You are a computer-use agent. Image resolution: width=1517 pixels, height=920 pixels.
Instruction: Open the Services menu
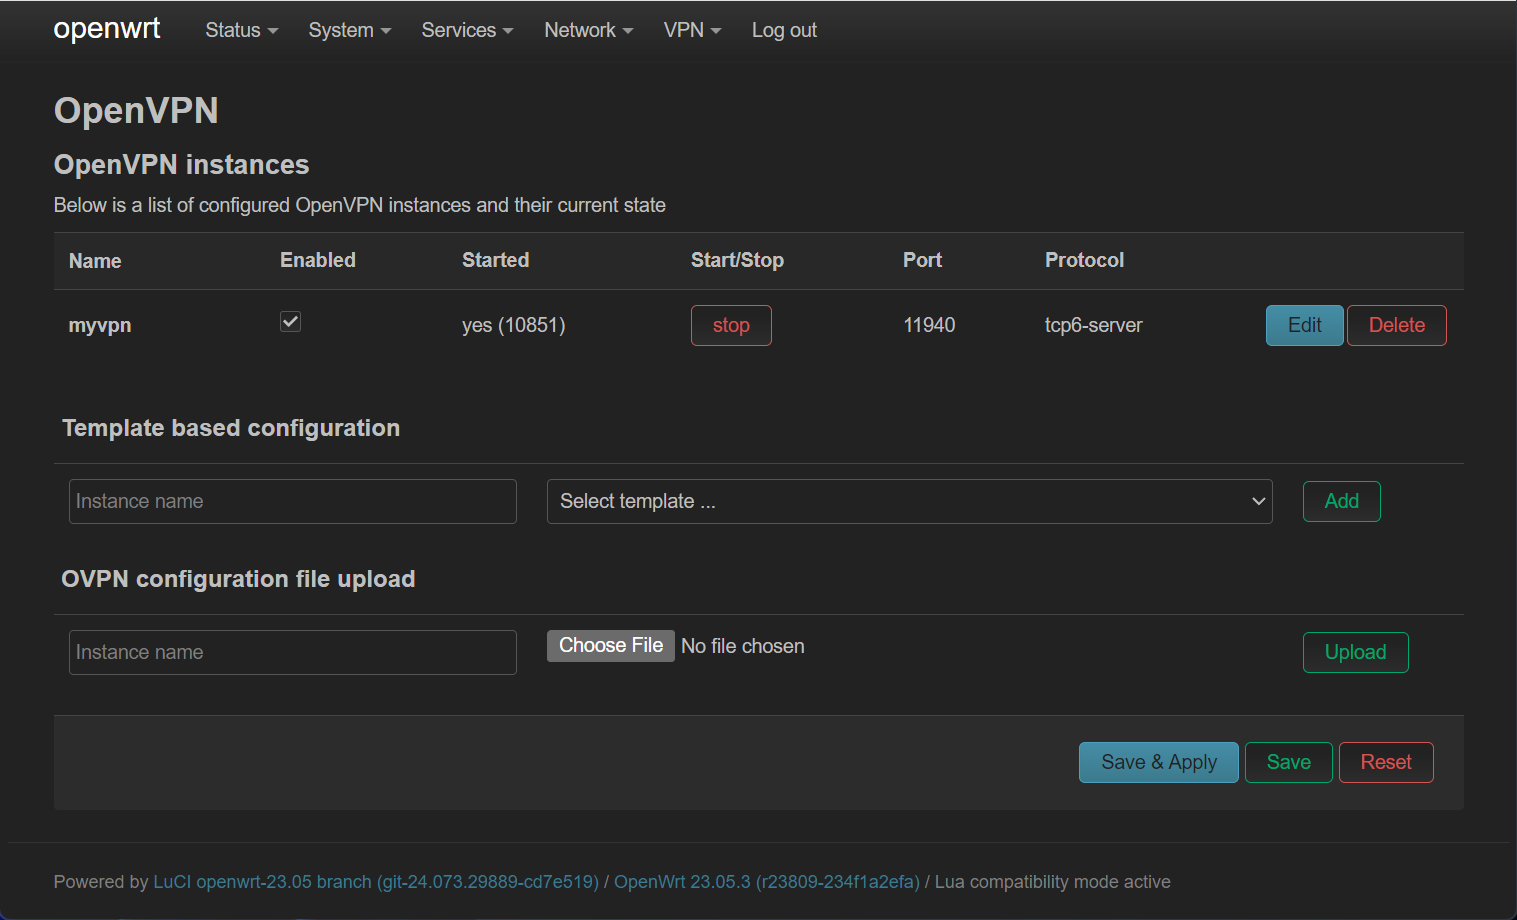[x=467, y=30]
